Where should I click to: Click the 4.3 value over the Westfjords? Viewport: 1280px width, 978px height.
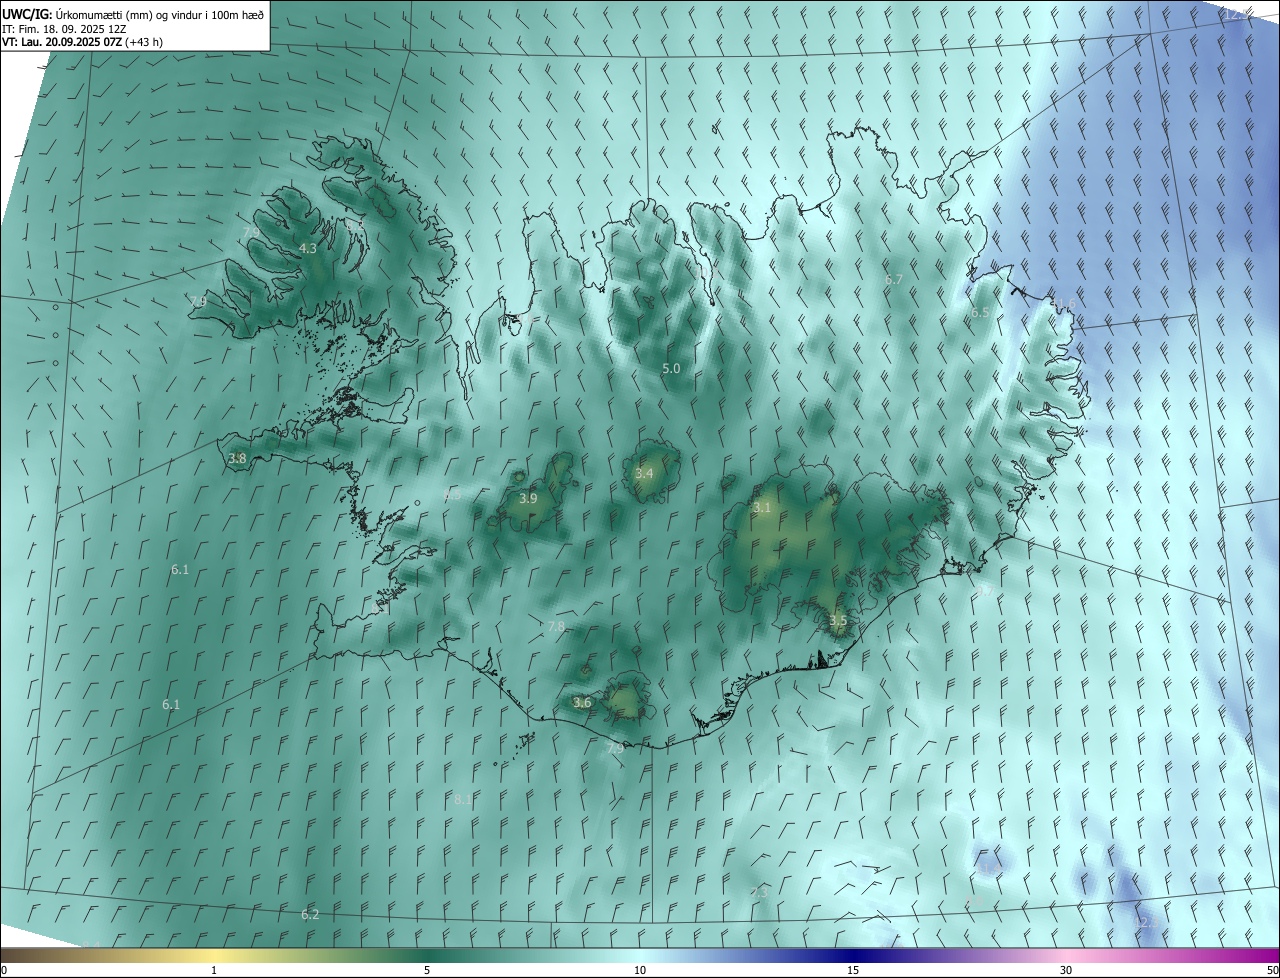(308, 248)
